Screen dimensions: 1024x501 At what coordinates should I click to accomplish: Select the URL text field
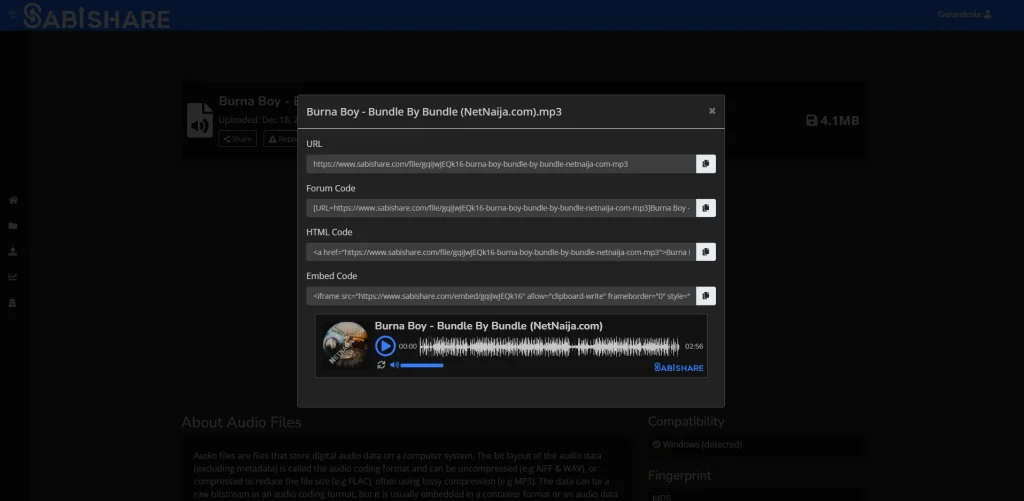pos(501,164)
